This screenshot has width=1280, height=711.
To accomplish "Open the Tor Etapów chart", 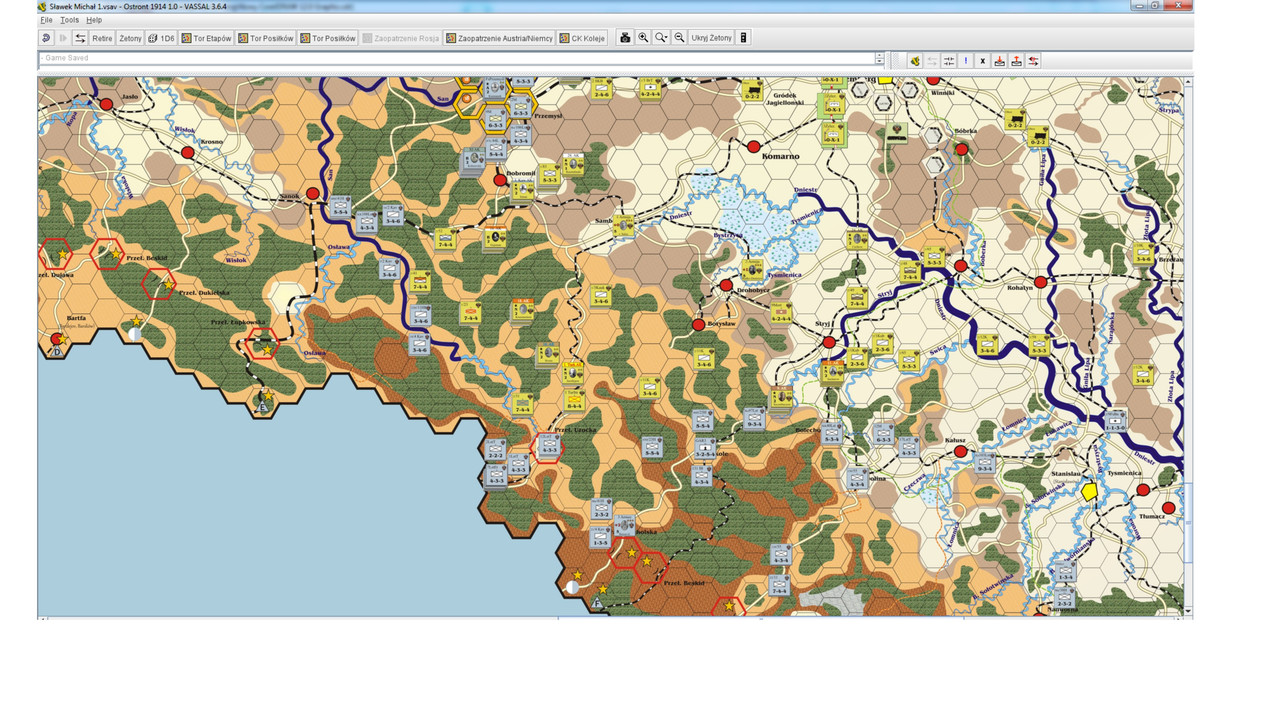I will tap(206, 38).
